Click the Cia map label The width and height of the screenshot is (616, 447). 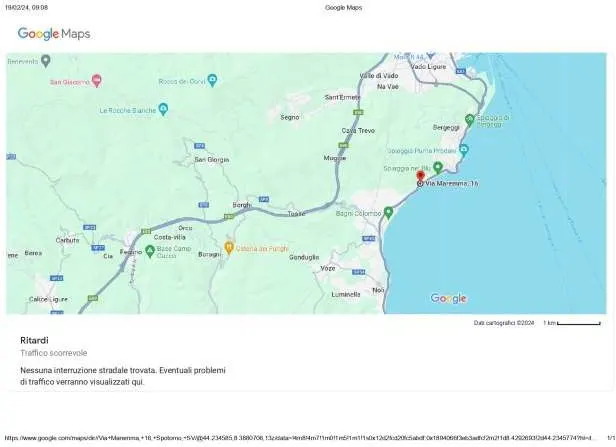coord(108,256)
